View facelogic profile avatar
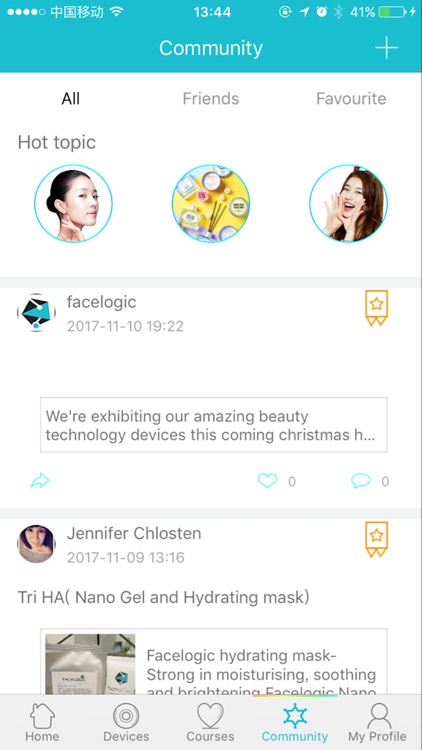Image resolution: width=422 pixels, height=750 pixels. 36,312
